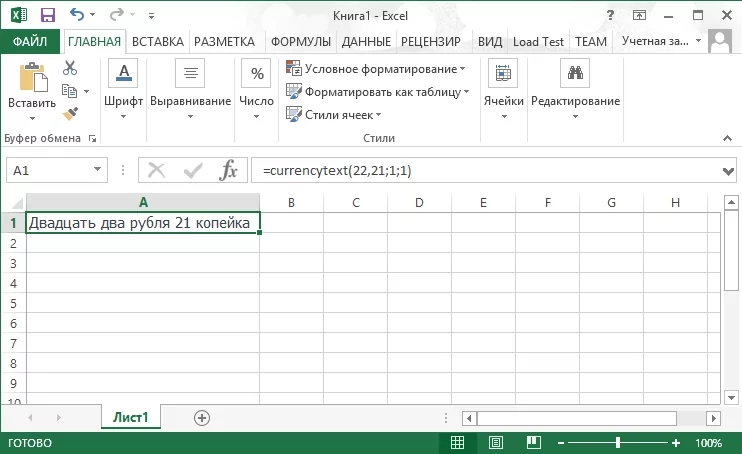Expand the Стили ячеек dropdown
This screenshot has height=454, width=742.
[x=336, y=114]
